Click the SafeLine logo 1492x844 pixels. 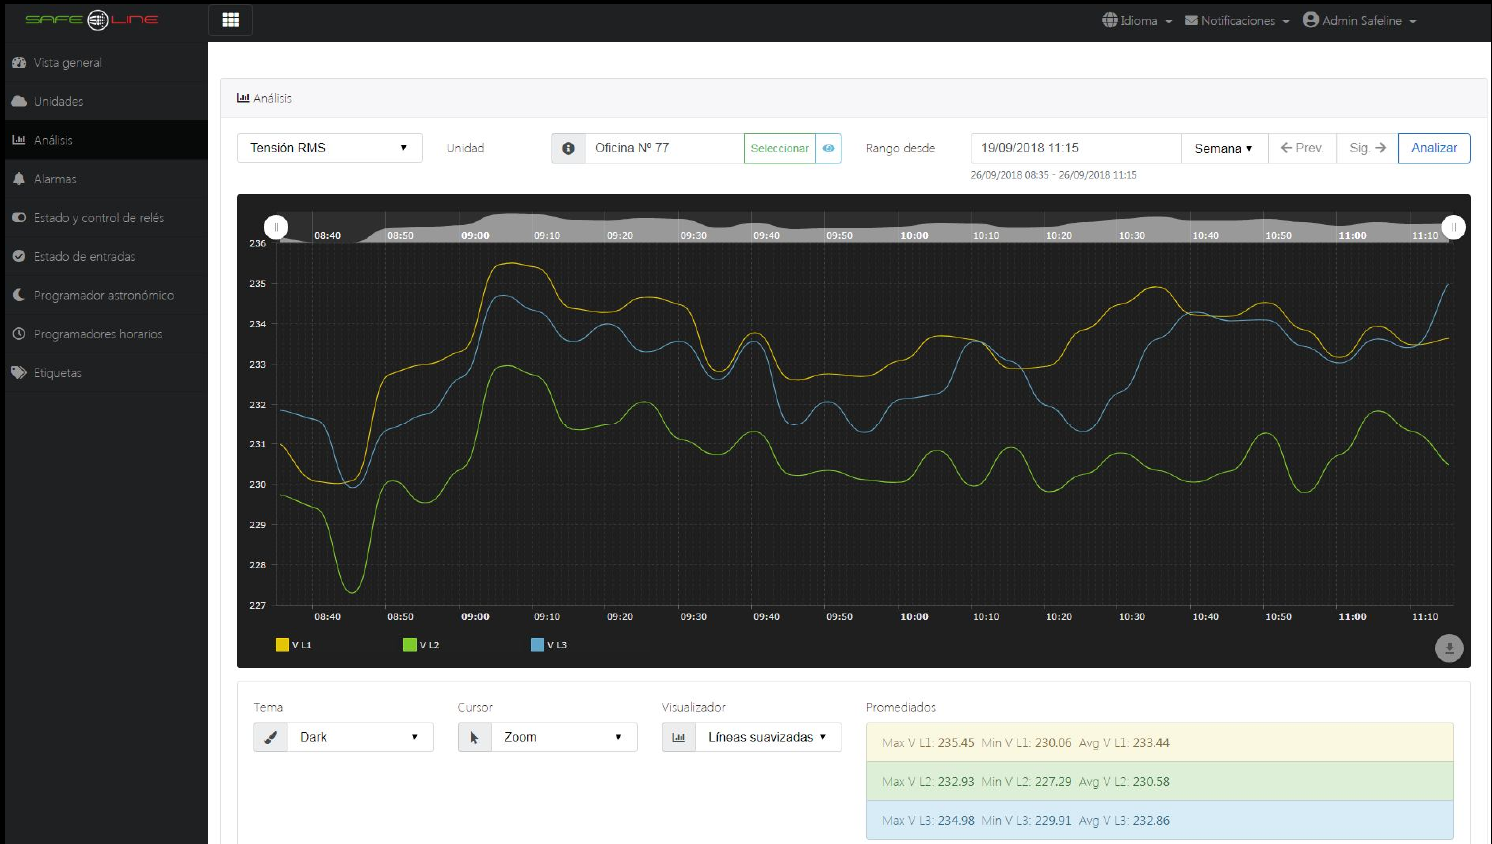[92, 20]
